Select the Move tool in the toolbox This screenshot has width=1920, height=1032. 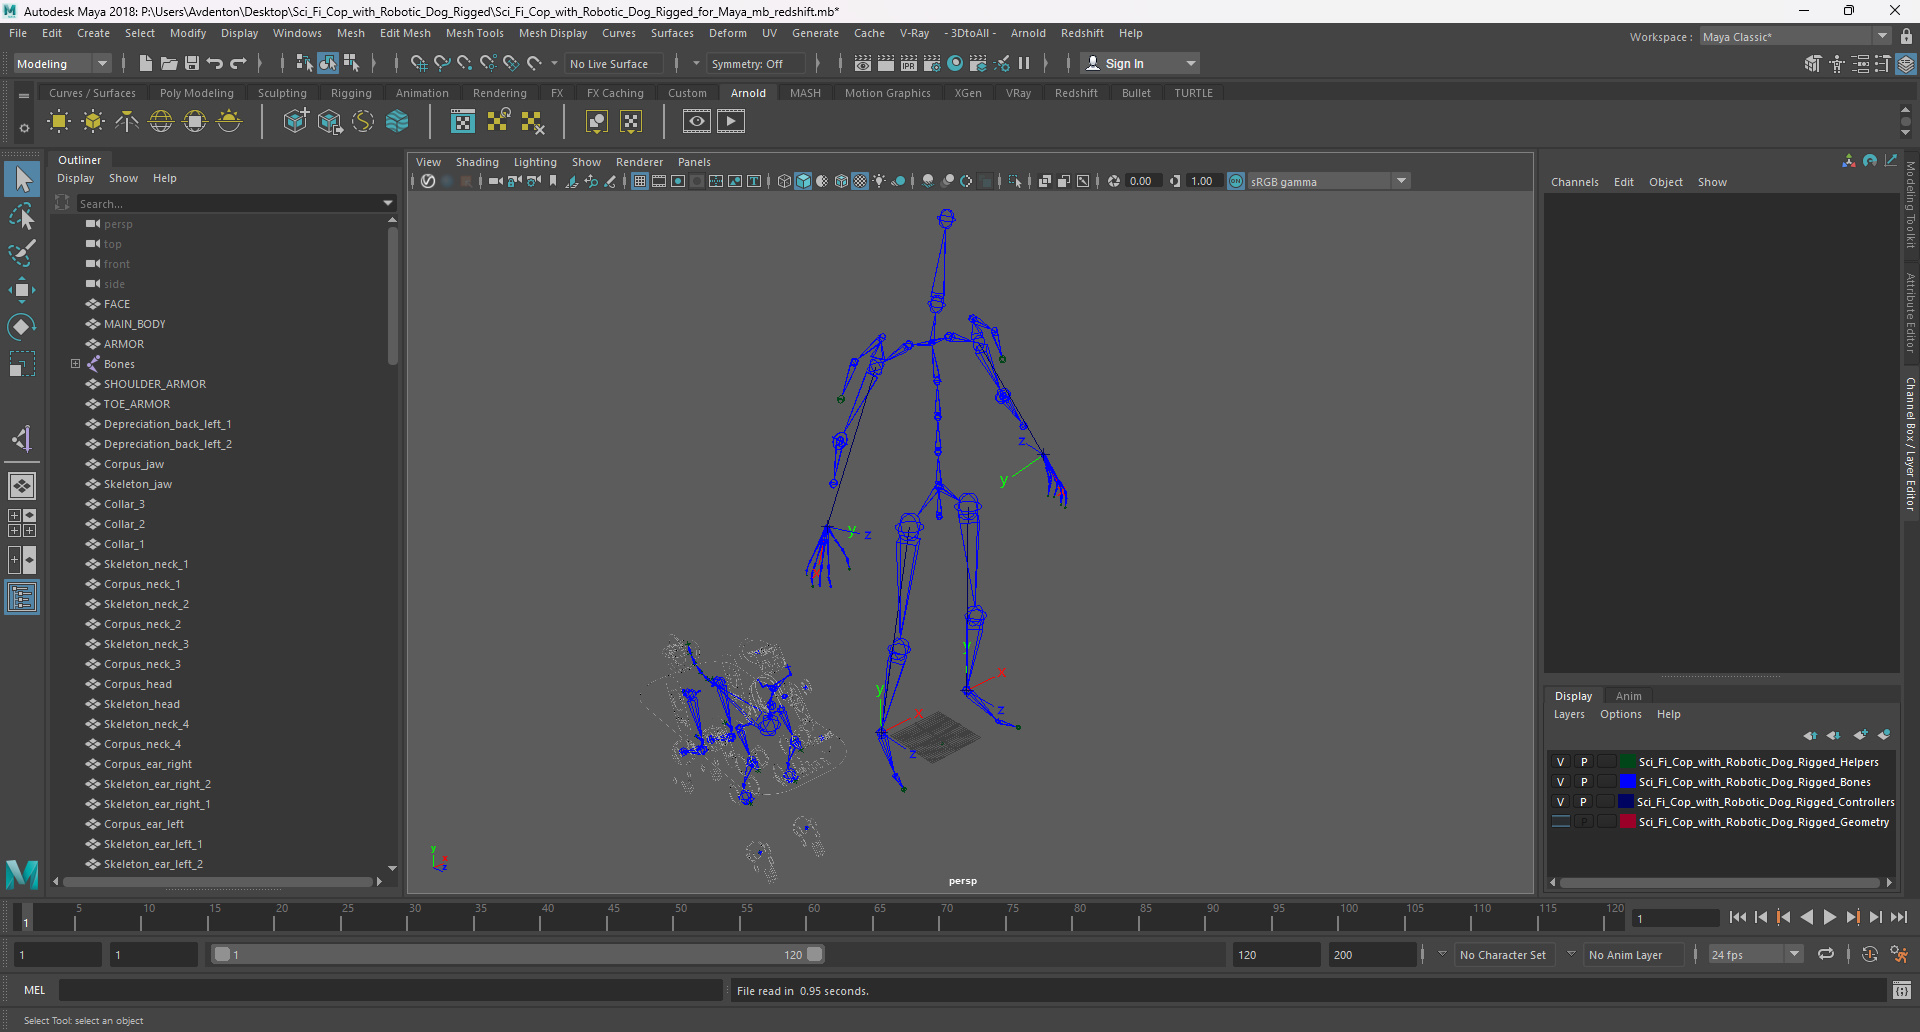tap(21, 290)
